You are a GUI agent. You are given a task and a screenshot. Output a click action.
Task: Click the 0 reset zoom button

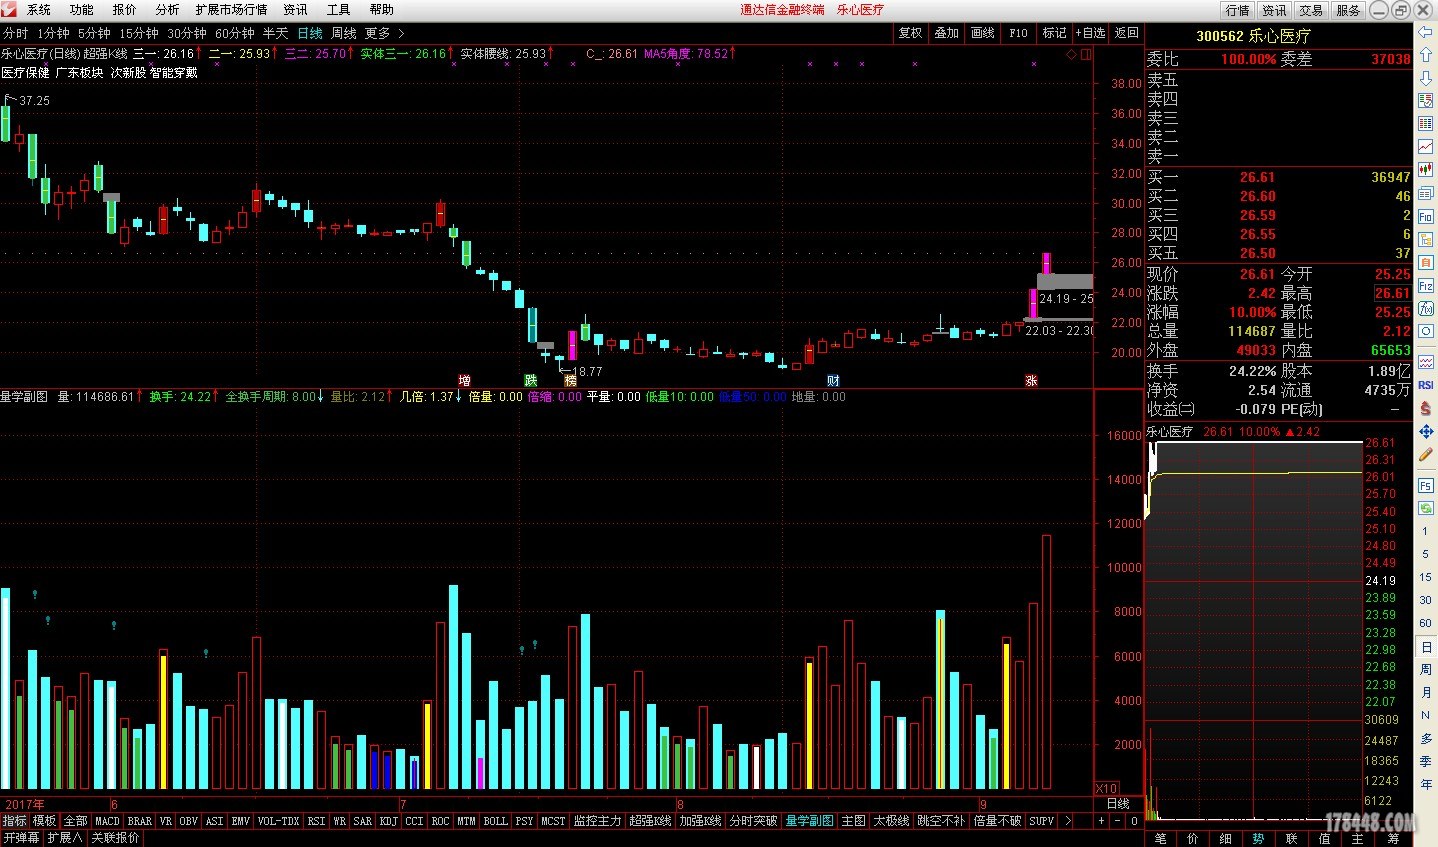pos(1134,820)
